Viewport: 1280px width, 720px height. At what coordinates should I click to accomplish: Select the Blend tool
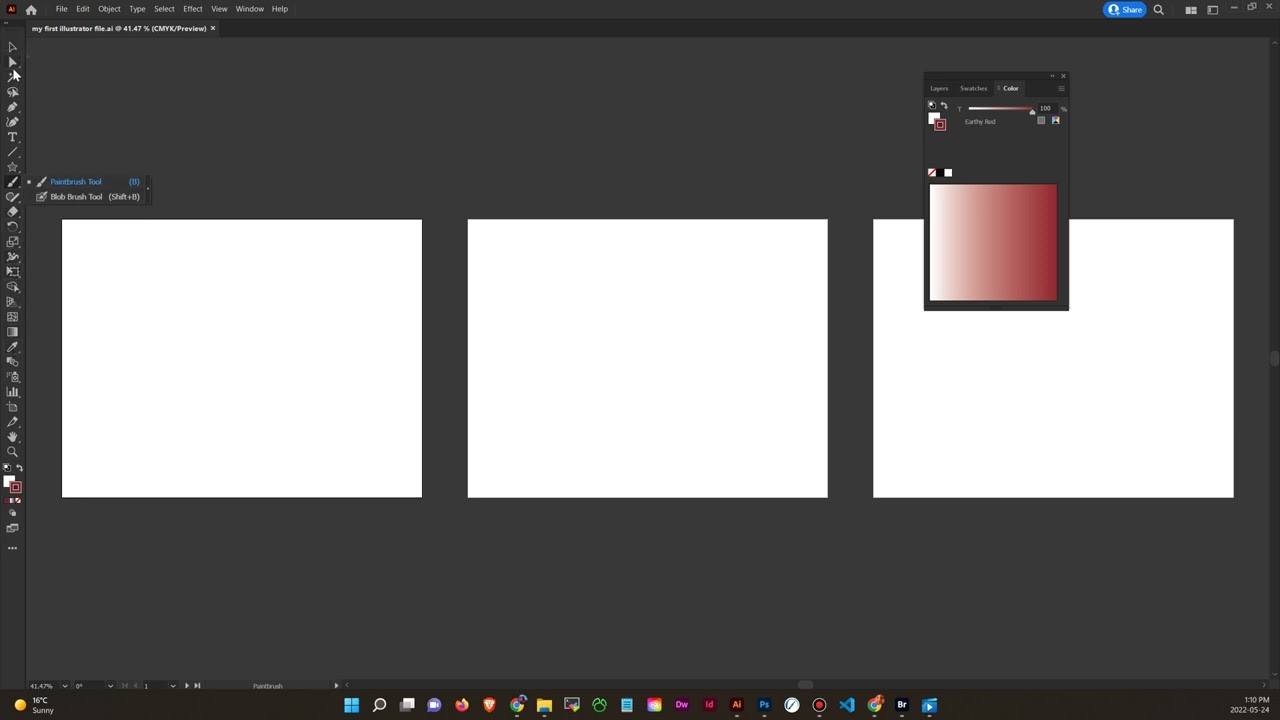click(12, 362)
